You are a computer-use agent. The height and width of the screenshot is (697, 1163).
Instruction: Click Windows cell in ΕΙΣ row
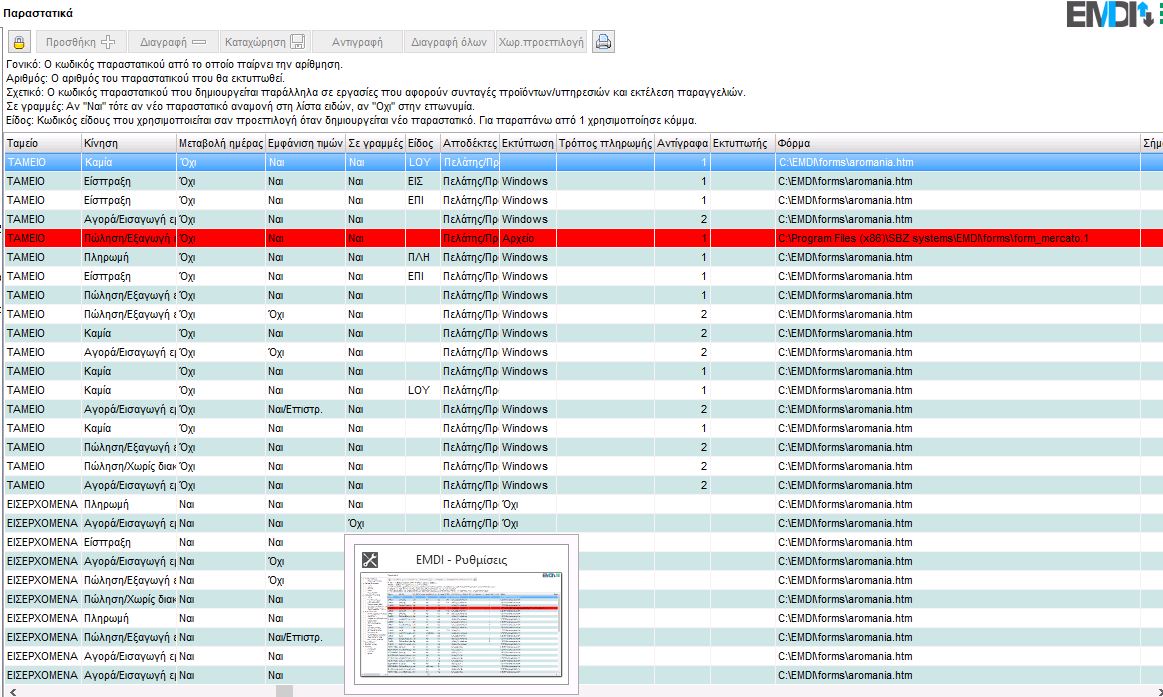528,181
